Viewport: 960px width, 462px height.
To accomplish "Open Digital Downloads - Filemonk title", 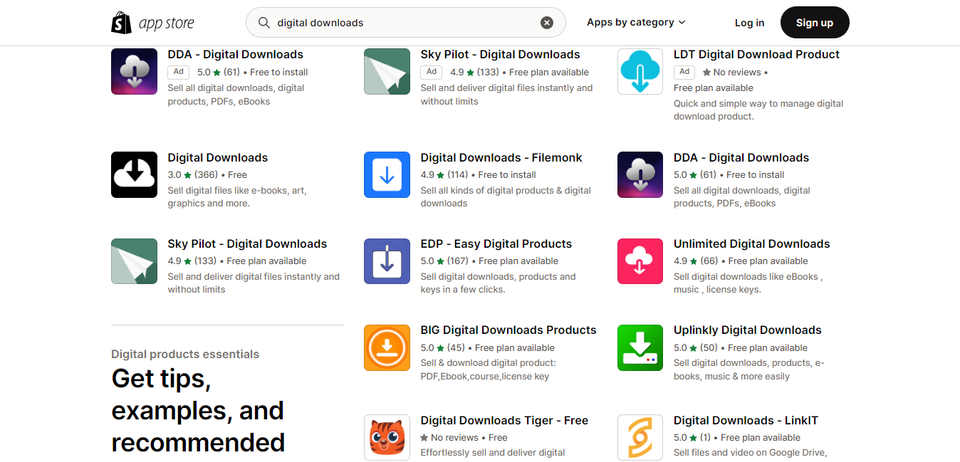I will pyautogui.click(x=501, y=157).
